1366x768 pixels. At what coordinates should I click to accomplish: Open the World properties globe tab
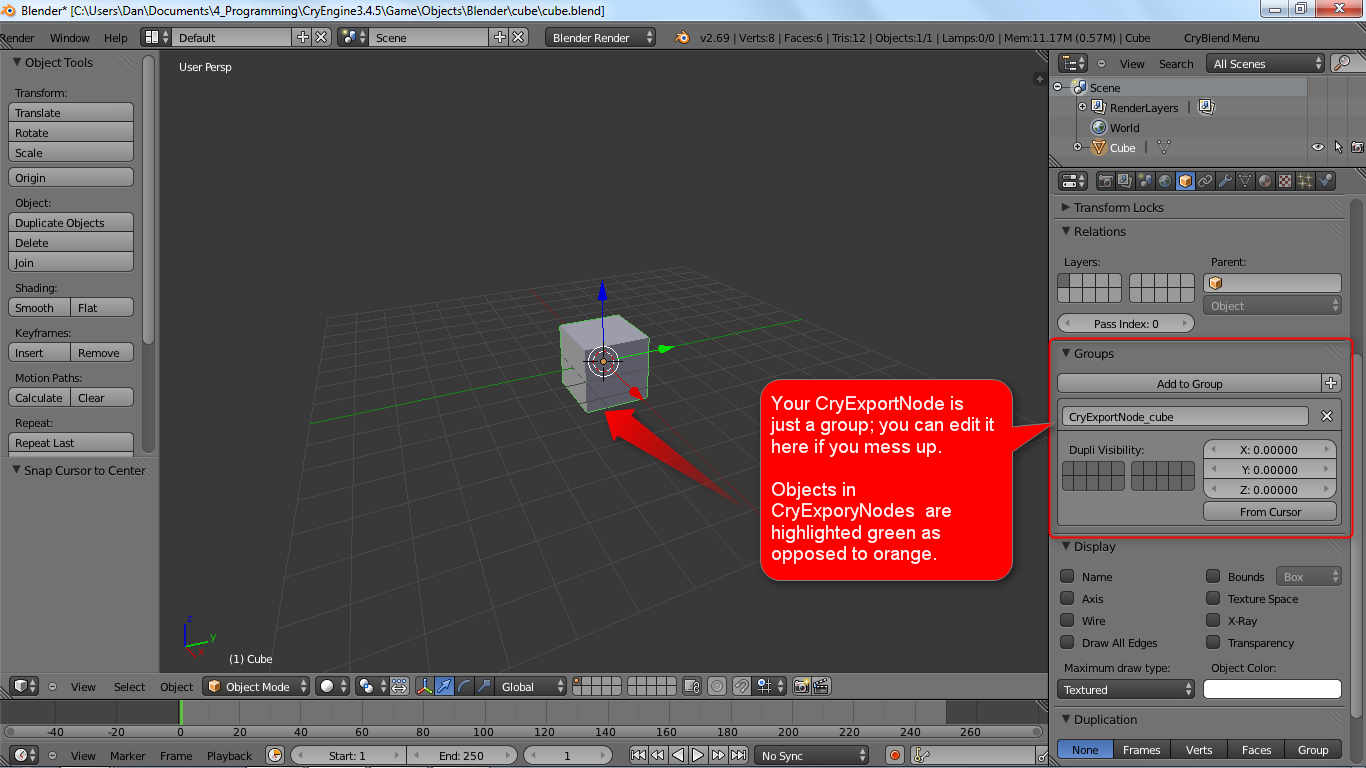pos(1165,181)
